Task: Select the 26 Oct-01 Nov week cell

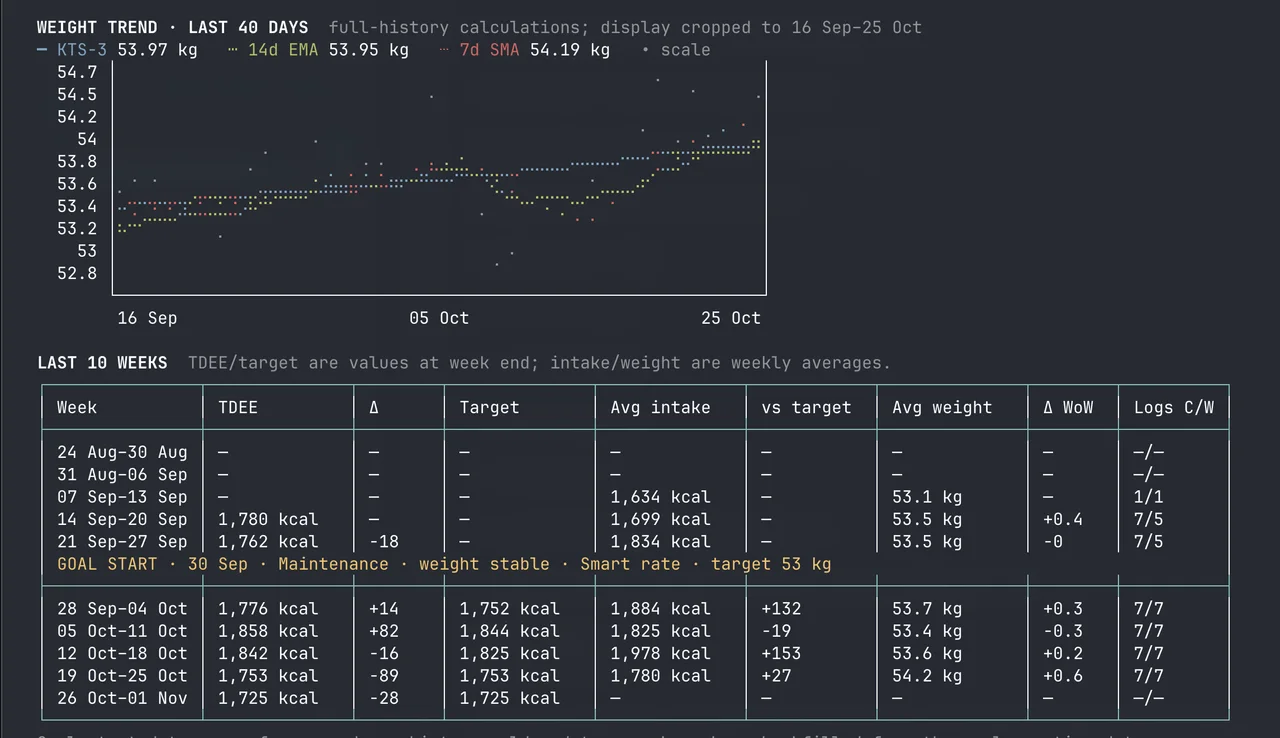Action: click(122, 698)
